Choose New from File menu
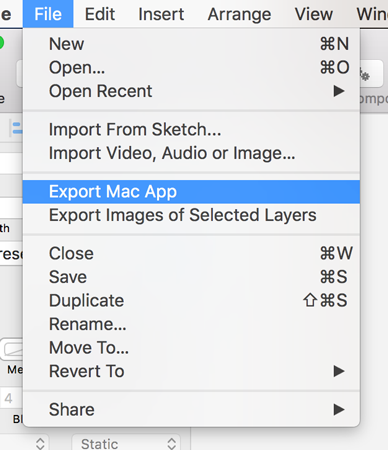Screen dimensions: 388x450 [191, 44]
